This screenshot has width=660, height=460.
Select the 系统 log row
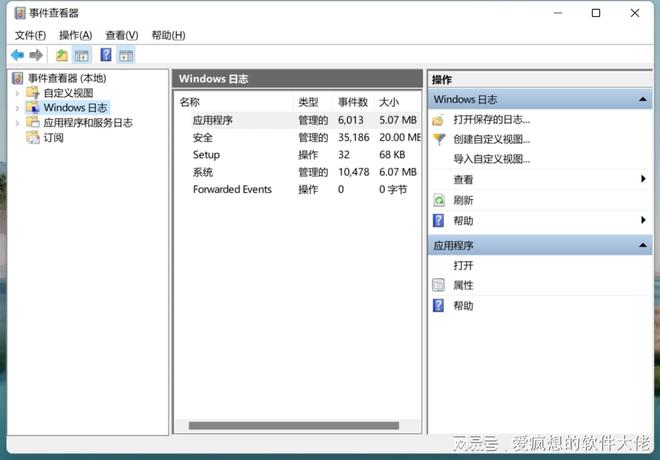pos(298,172)
